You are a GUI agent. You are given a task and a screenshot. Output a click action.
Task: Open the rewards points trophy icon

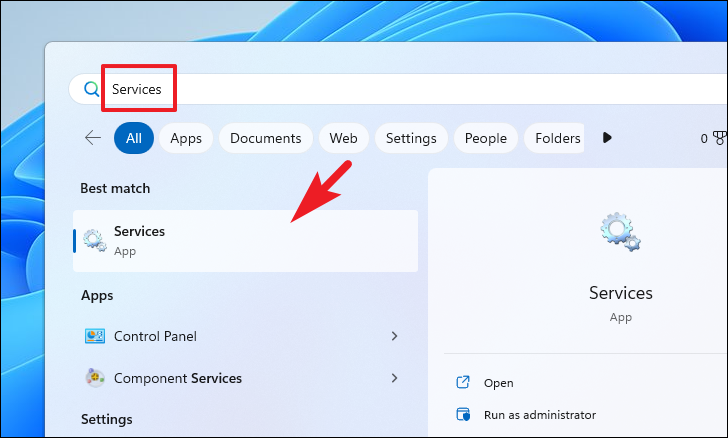click(x=720, y=138)
